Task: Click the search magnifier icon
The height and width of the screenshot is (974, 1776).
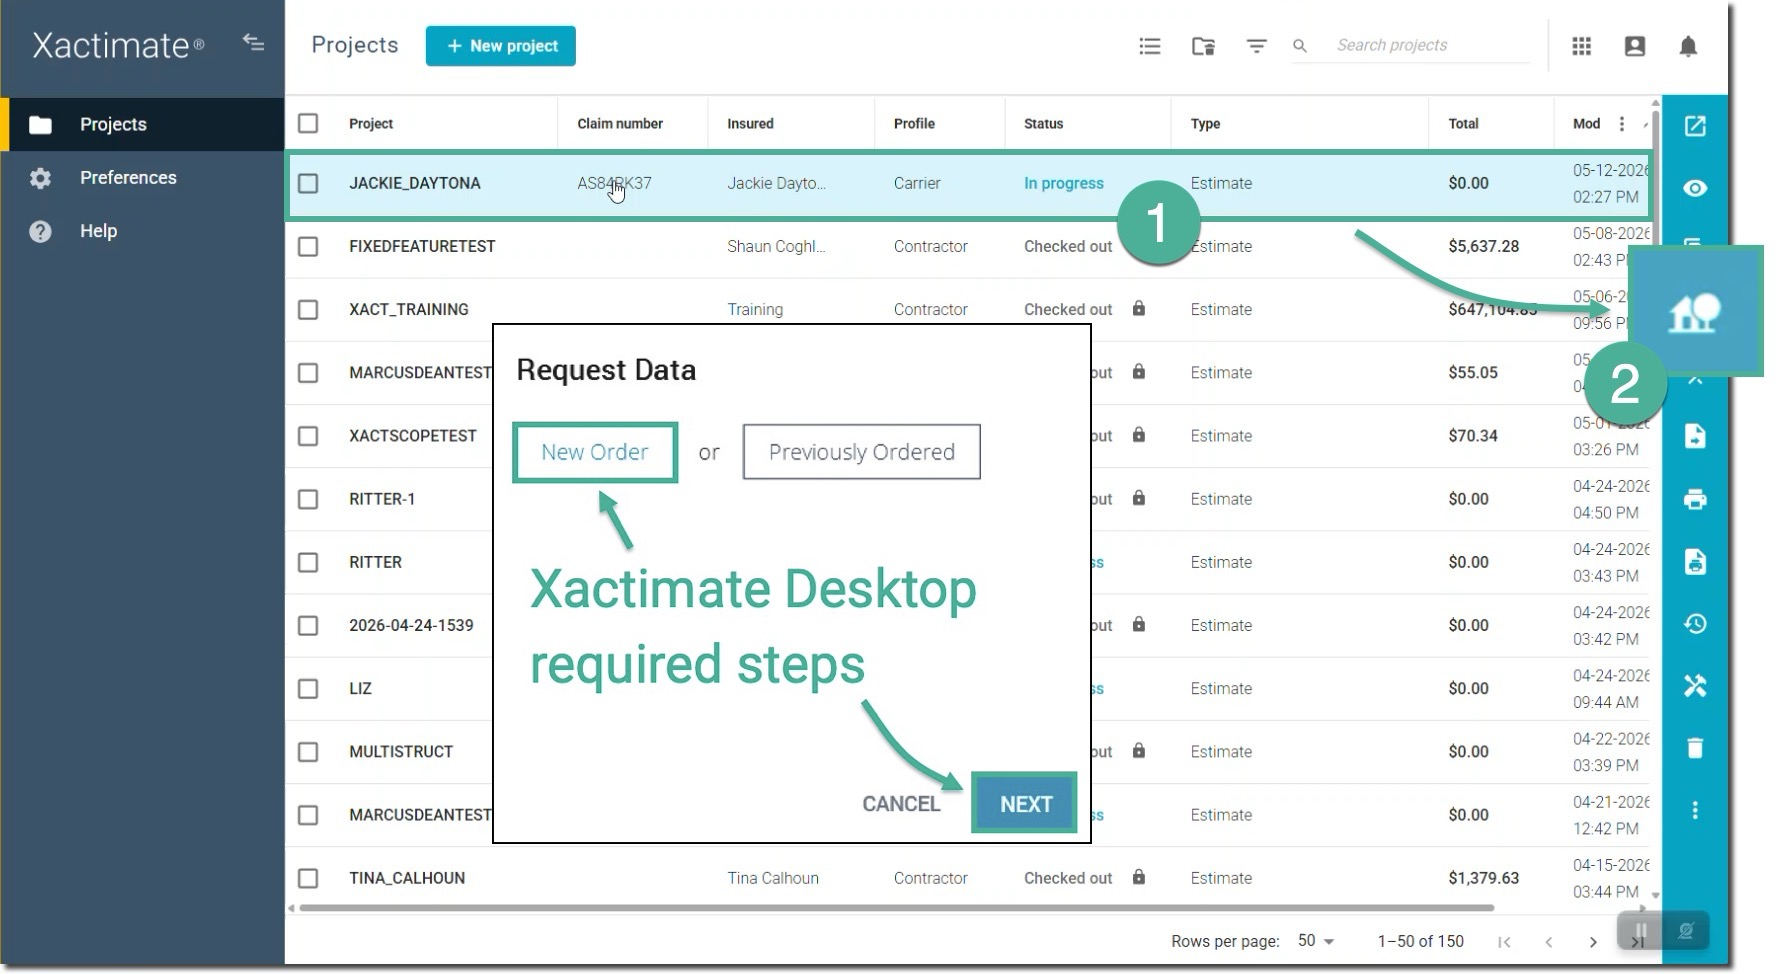Action: coord(1300,46)
